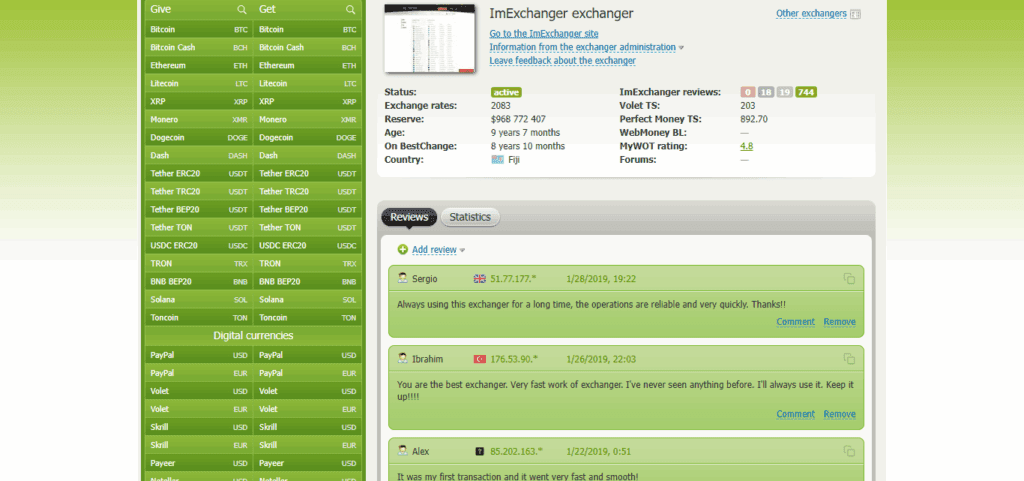Click Remove on Ibrahim's review
The height and width of the screenshot is (481, 1024).
(839, 414)
